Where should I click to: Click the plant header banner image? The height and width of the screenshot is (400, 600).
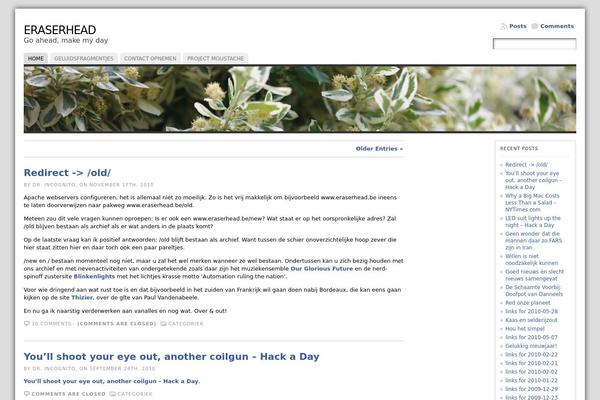click(300, 99)
